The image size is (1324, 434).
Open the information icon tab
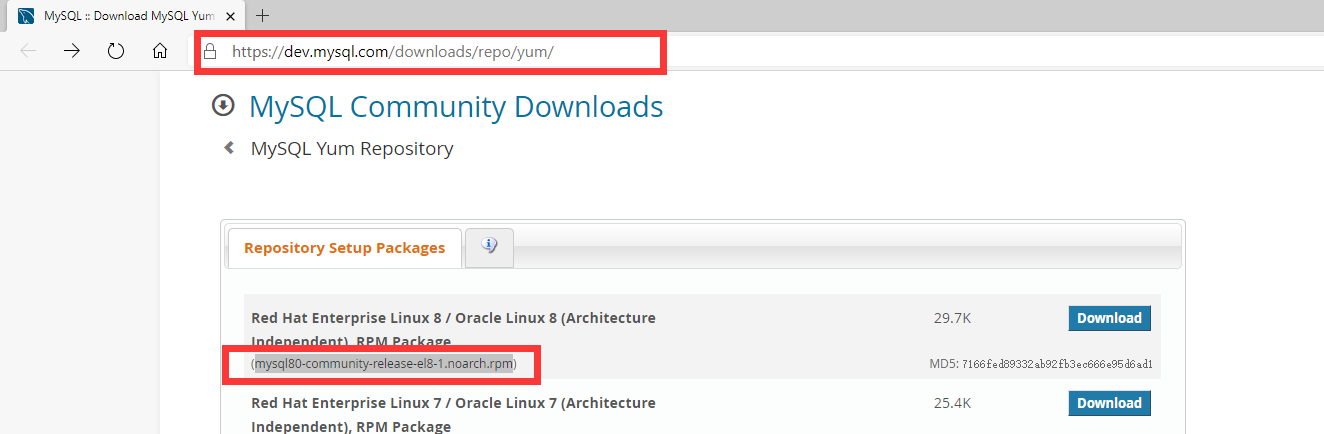[489, 247]
